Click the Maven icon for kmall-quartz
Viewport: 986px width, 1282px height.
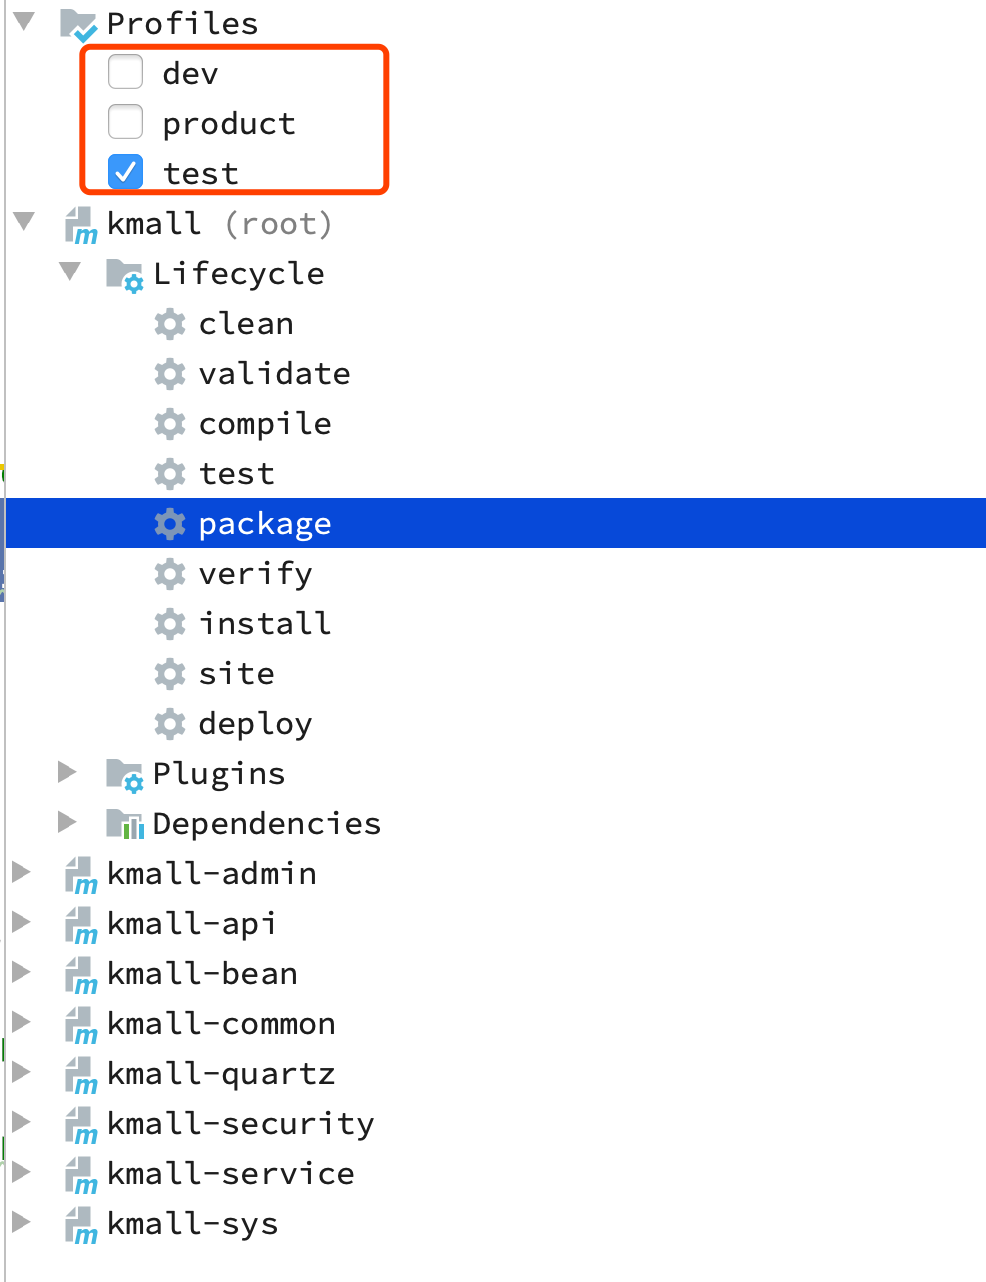point(80,1075)
